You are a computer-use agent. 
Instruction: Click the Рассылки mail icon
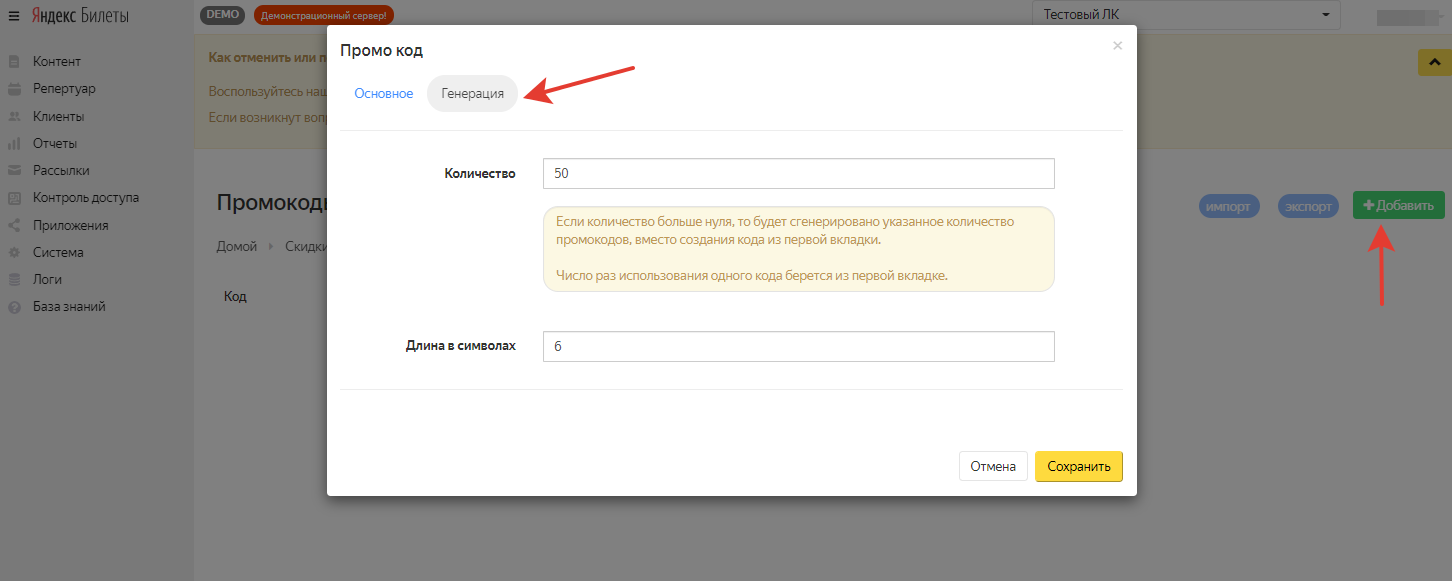click(14, 171)
